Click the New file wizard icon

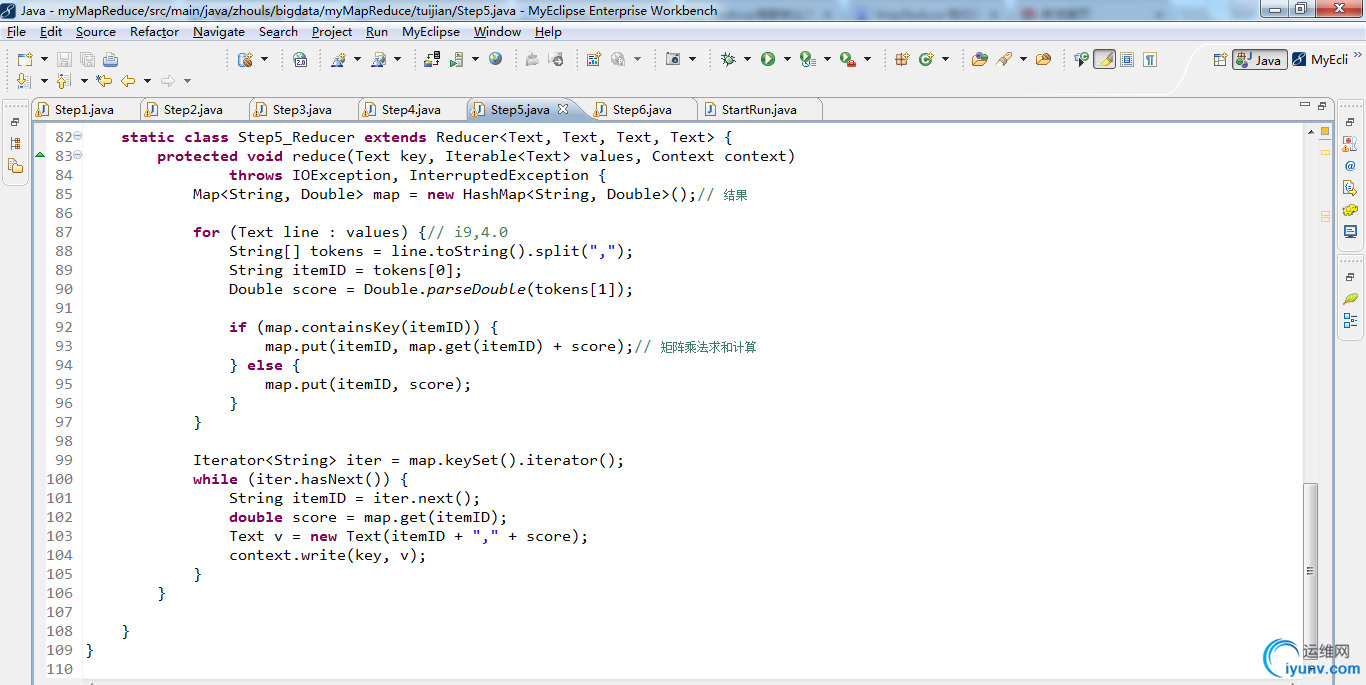tap(25, 59)
